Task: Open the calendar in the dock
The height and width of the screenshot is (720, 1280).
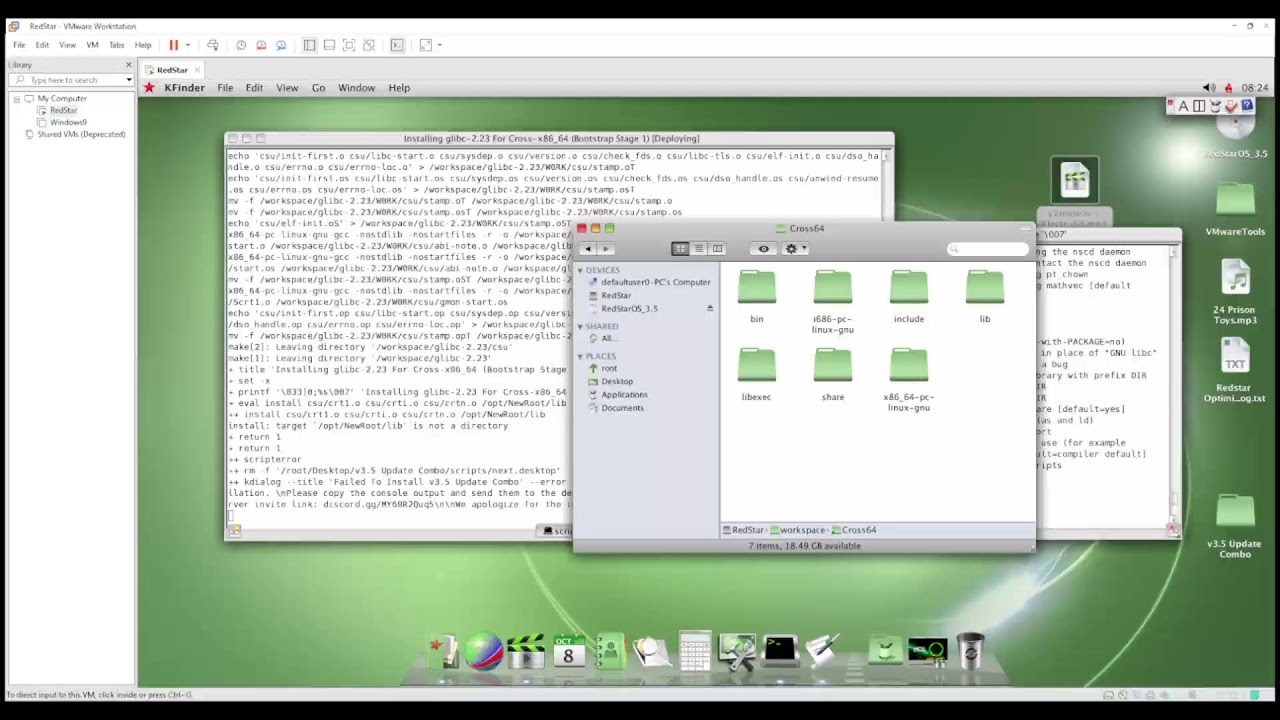Action: pos(568,651)
